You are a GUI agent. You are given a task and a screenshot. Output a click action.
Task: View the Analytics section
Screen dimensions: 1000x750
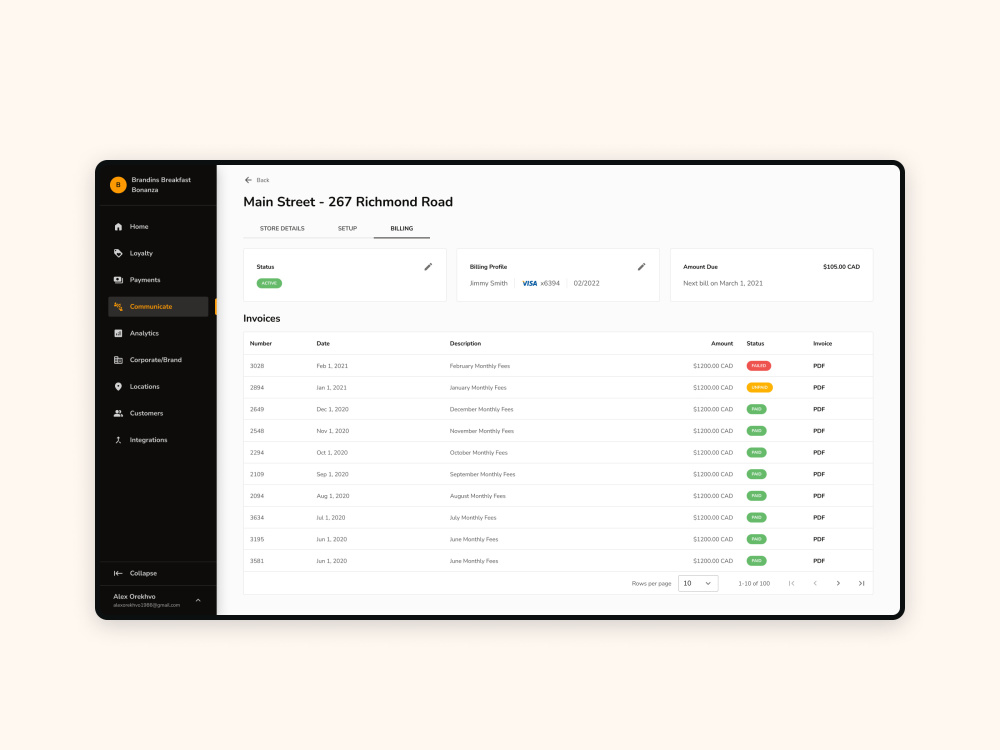[144, 333]
